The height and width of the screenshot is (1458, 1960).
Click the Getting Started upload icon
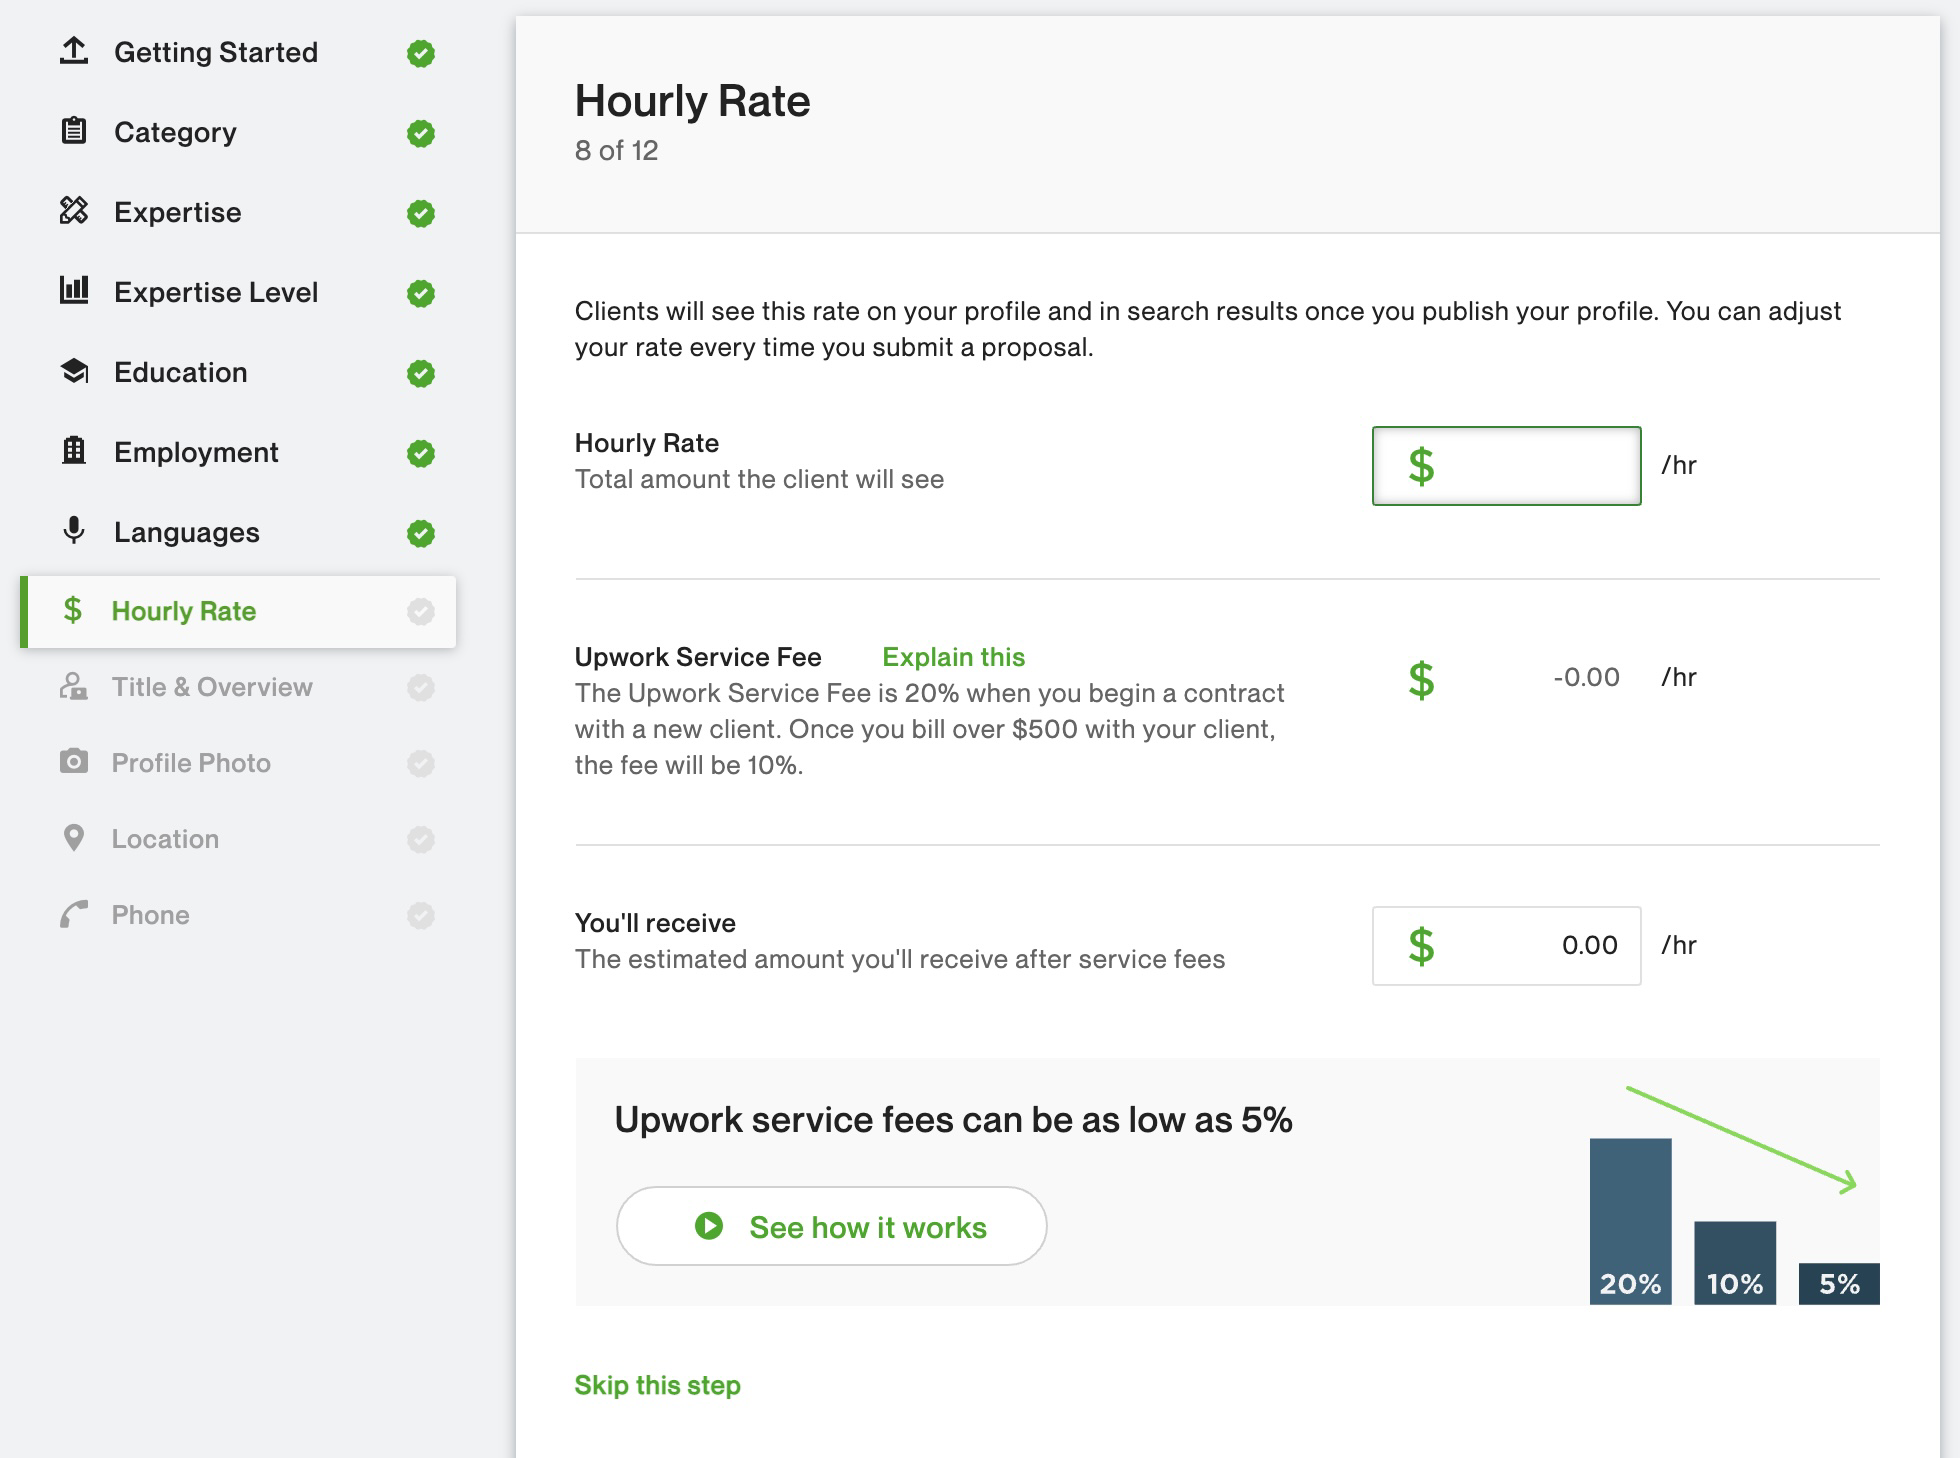[74, 51]
